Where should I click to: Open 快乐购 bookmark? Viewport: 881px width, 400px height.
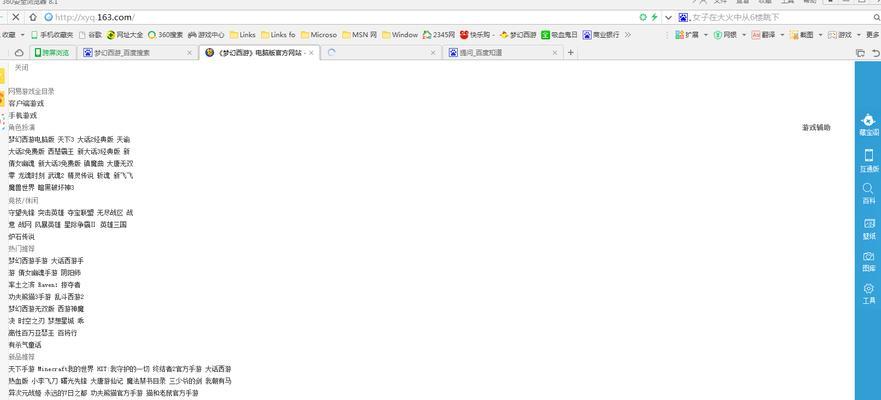(477, 35)
